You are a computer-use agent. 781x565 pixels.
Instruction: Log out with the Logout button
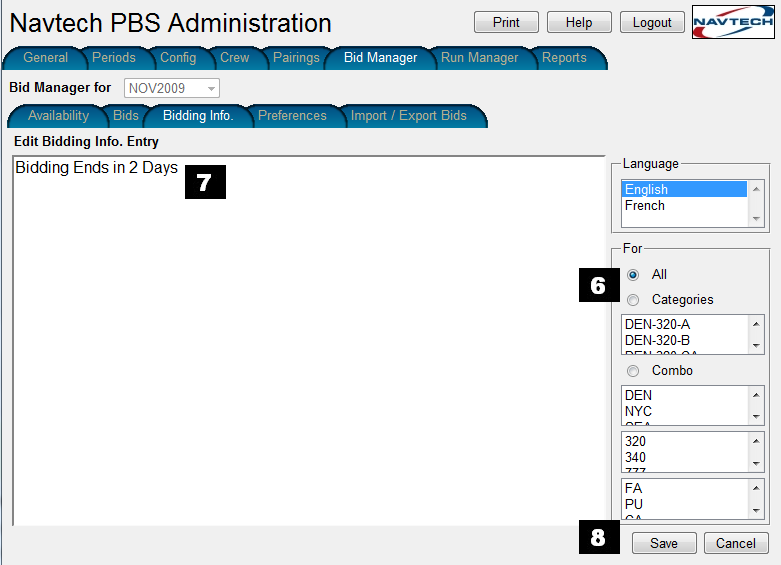coord(652,22)
